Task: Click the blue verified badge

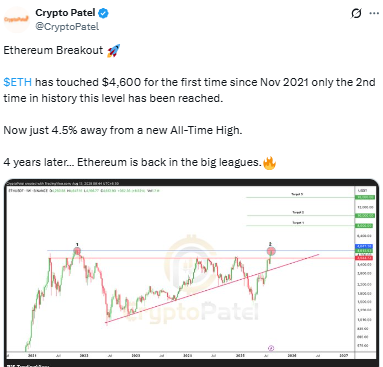Action: (104, 13)
